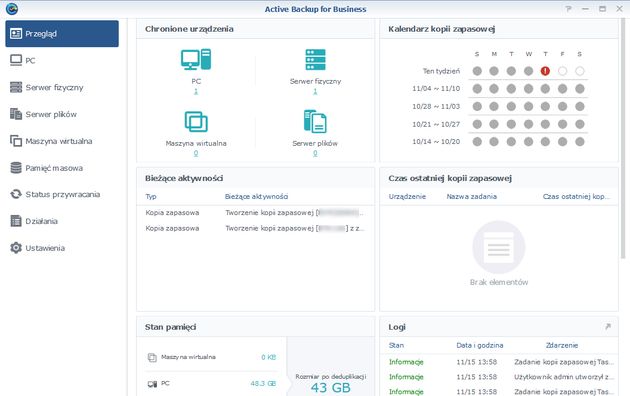Click Saturday's empty circle in Ten tydzień

579,71
